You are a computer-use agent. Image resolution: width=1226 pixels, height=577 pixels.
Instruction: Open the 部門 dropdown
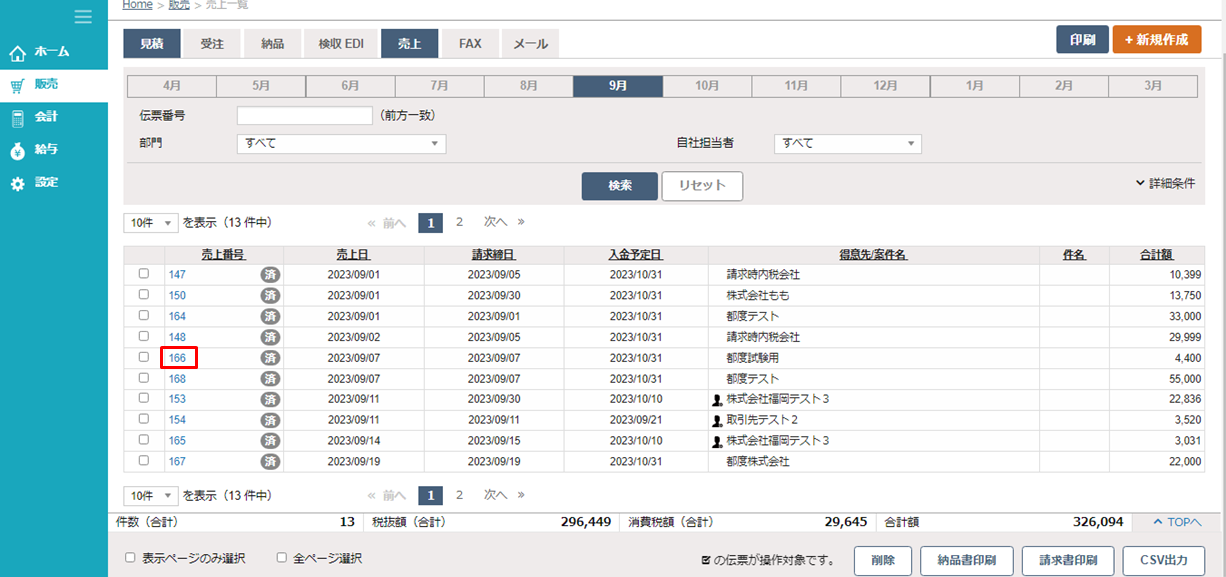(x=341, y=144)
